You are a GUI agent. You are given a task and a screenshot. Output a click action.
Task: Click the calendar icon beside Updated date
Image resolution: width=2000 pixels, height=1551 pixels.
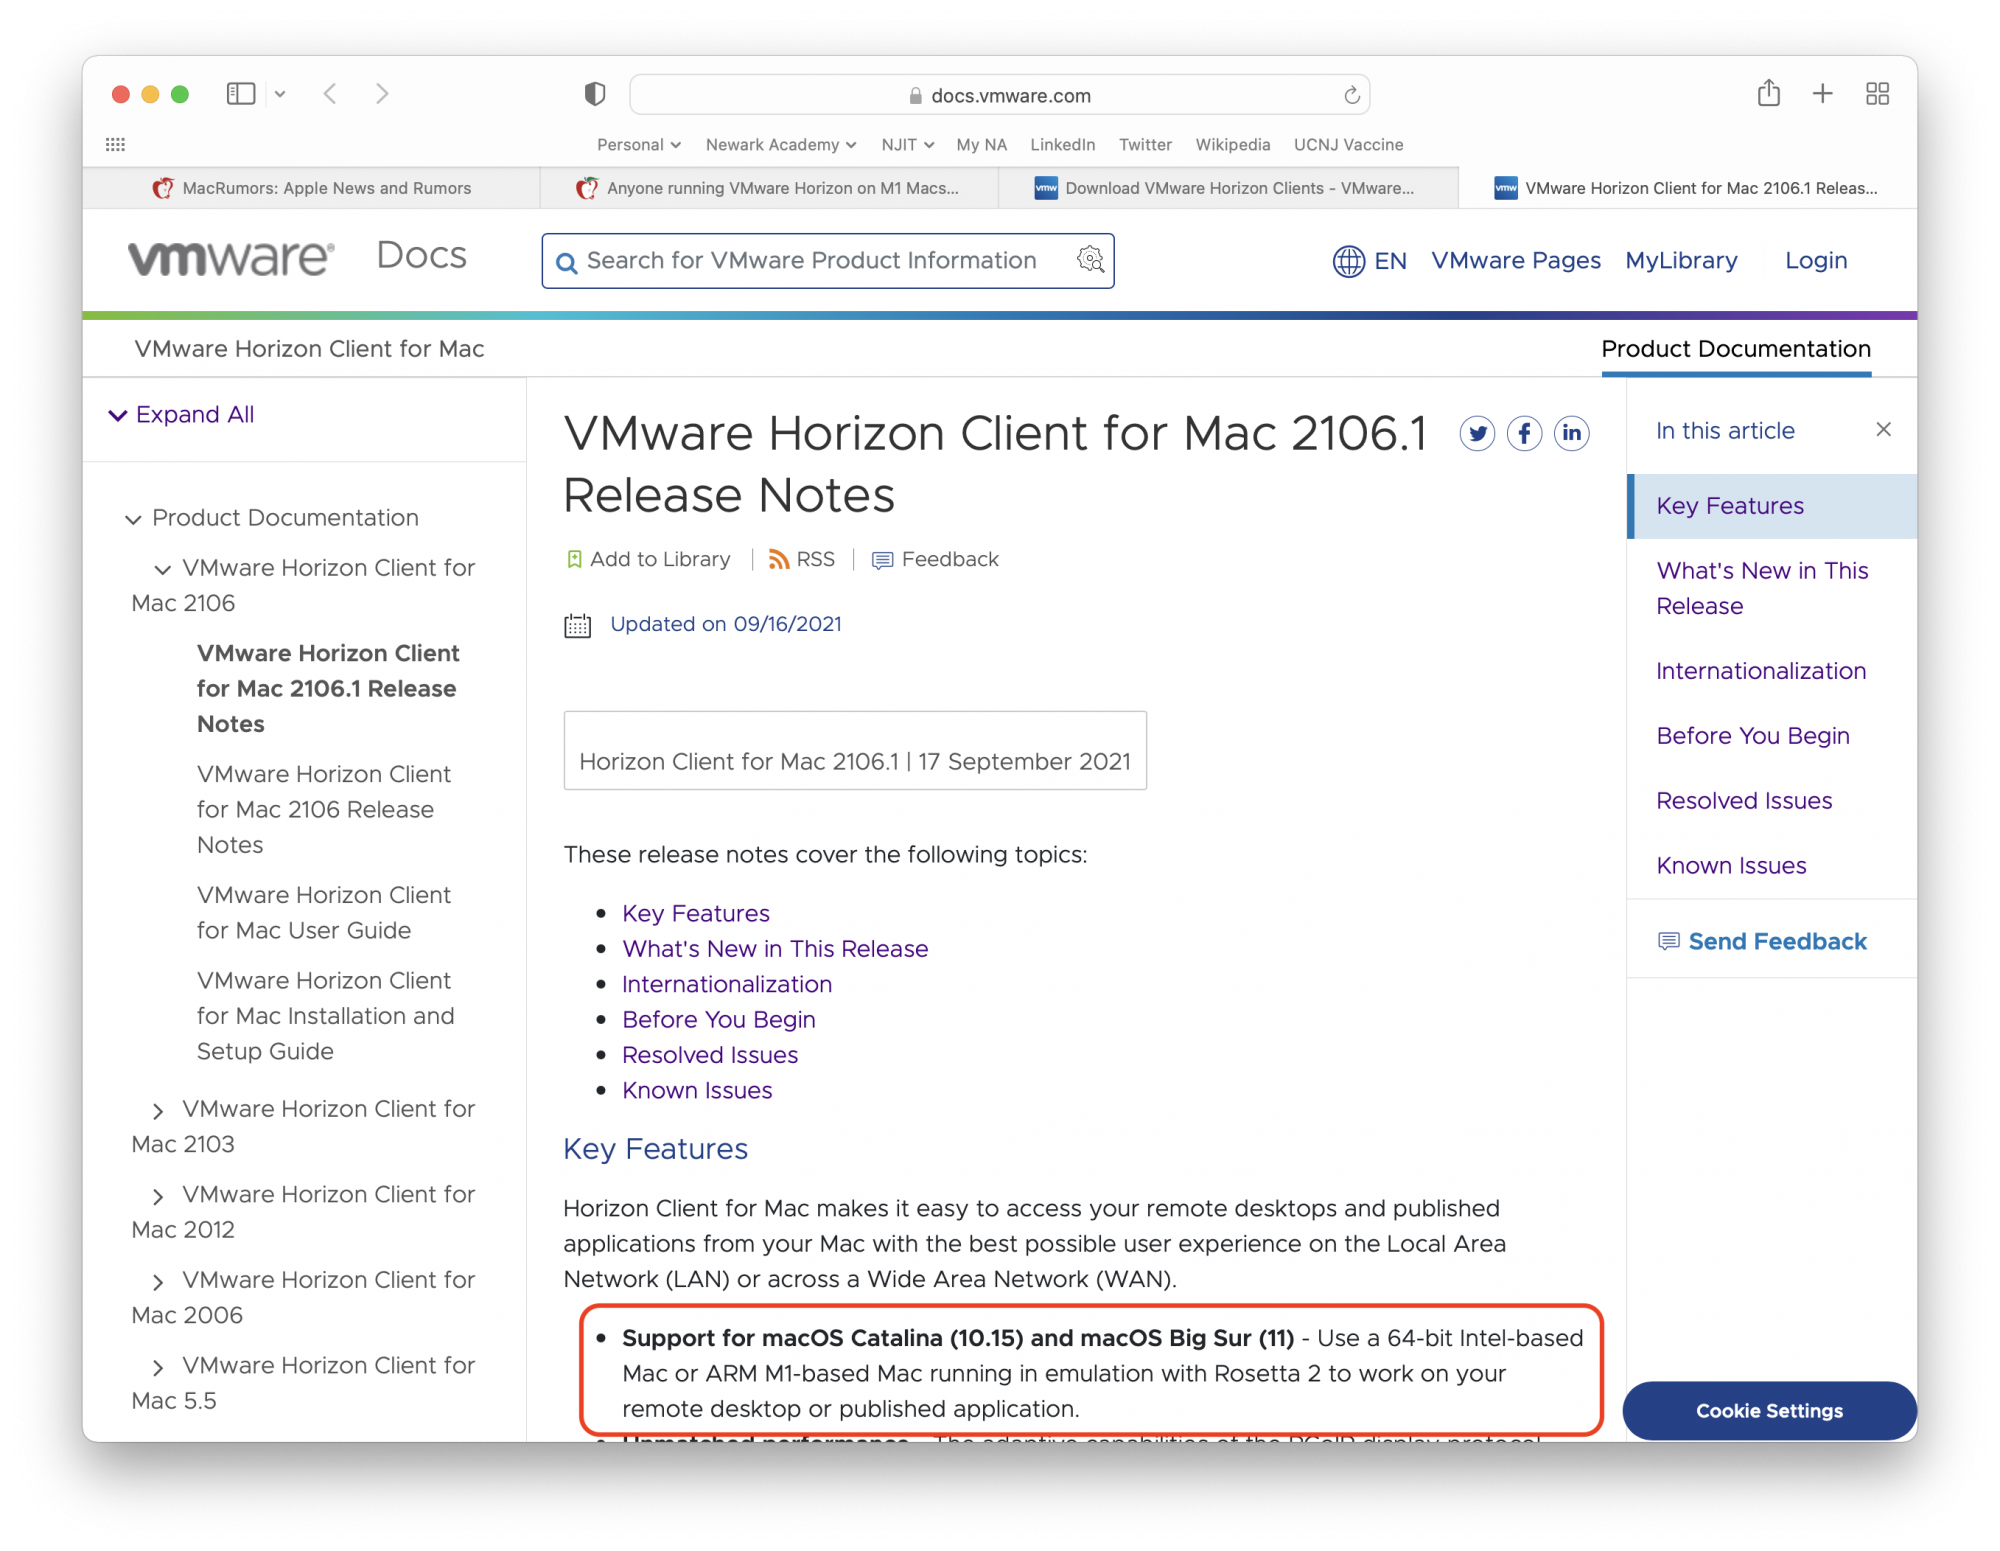click(x=578, y=626)
